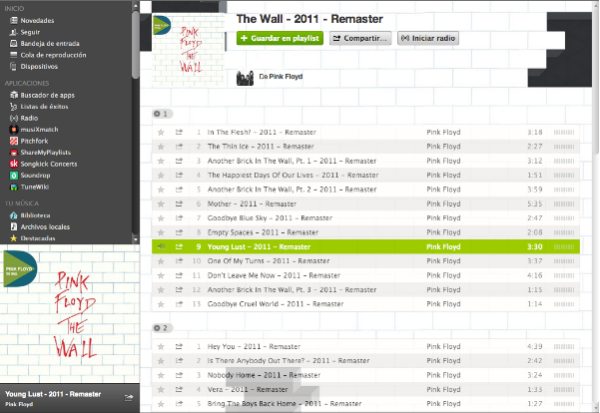The width and height of the screenshot is (600, 413).
Task: Share the now-playing song from bottom bar
Action: [x=129, y=398]
